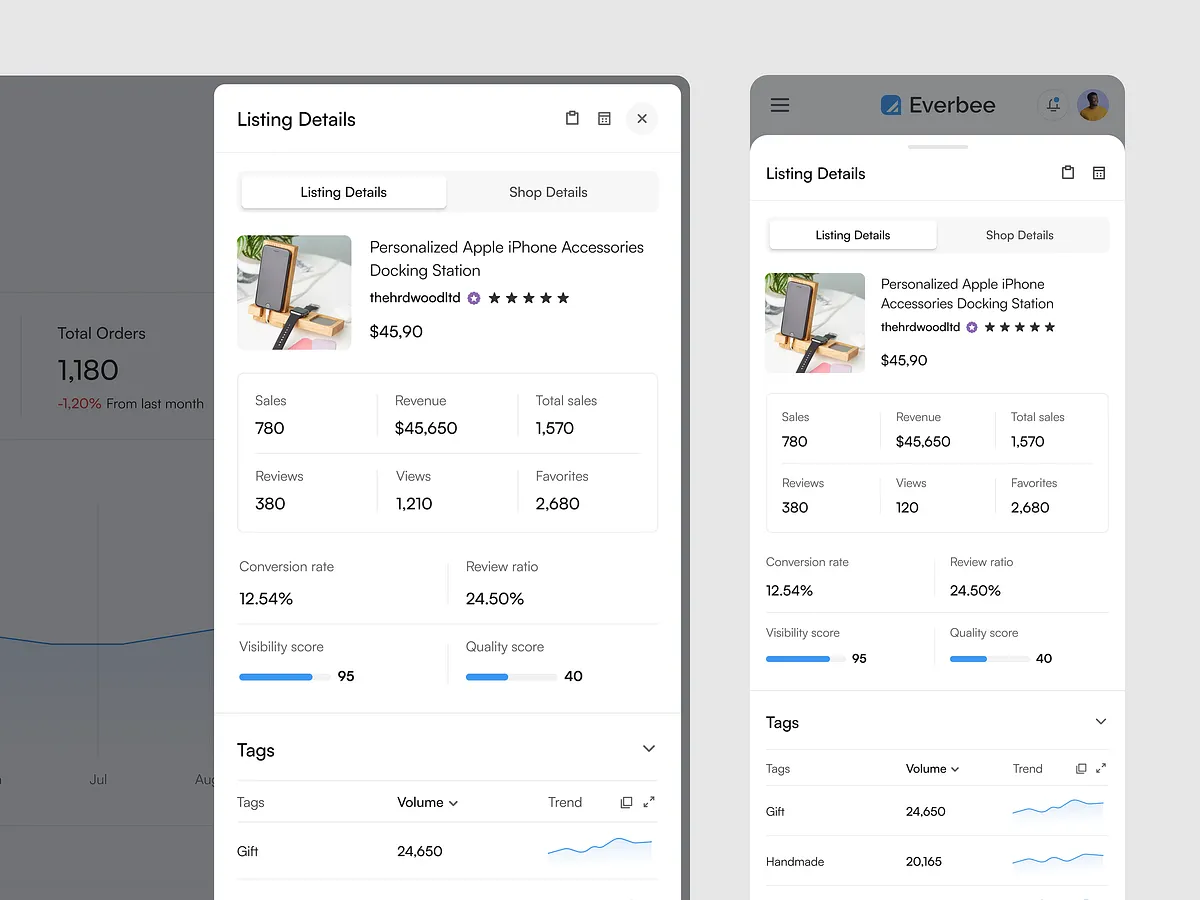Open notifications via the bell icon
Screen dimensions: 1200x900
1052,104
